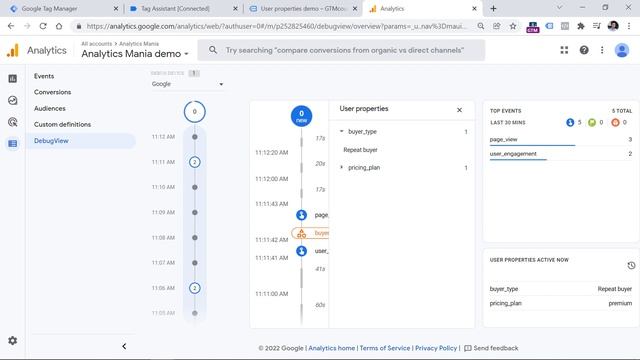Click the All accounts breadcrumb
The image size is (640, 360).
(x=96, y=44)
